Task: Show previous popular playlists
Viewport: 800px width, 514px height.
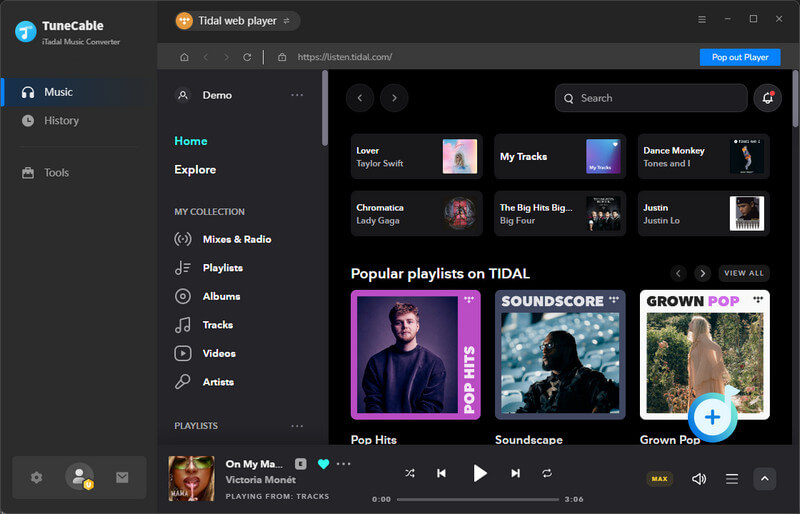Action: [678, 274]
